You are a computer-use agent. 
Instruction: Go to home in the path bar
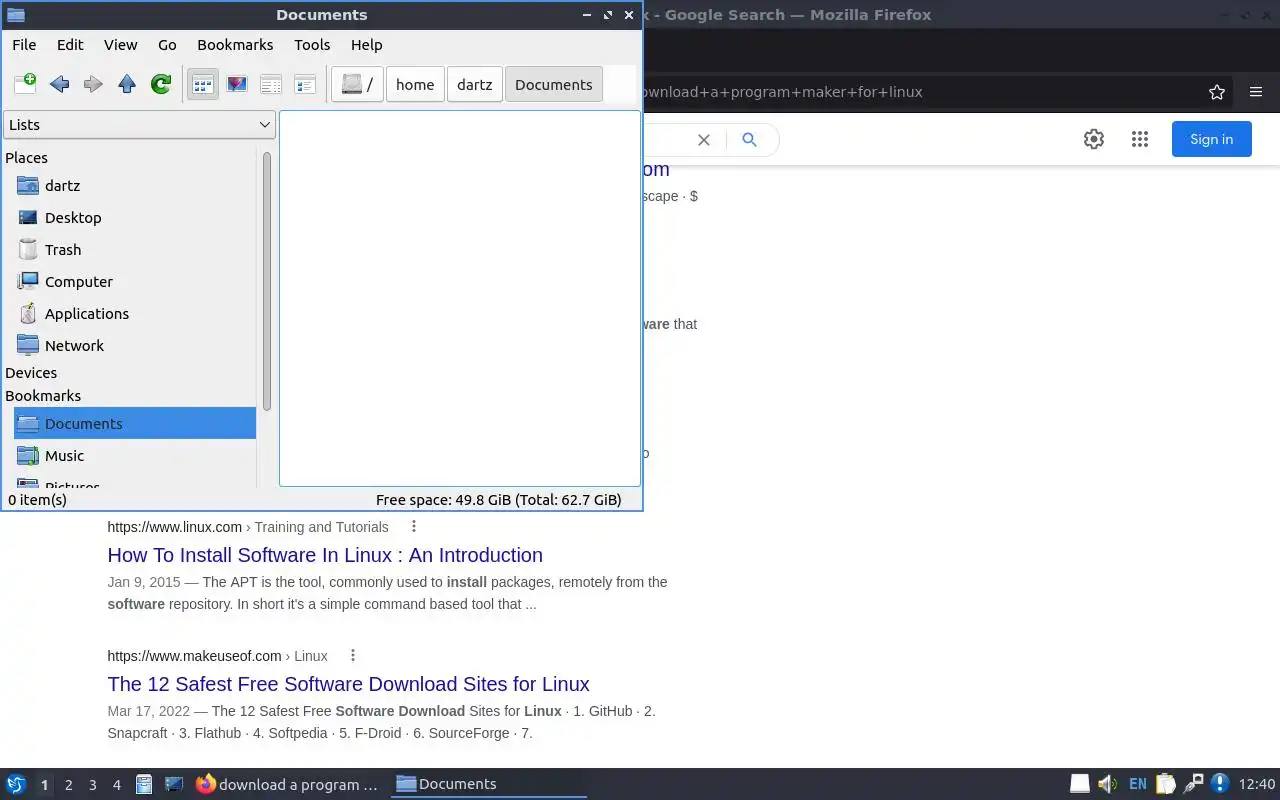(415, 84)
